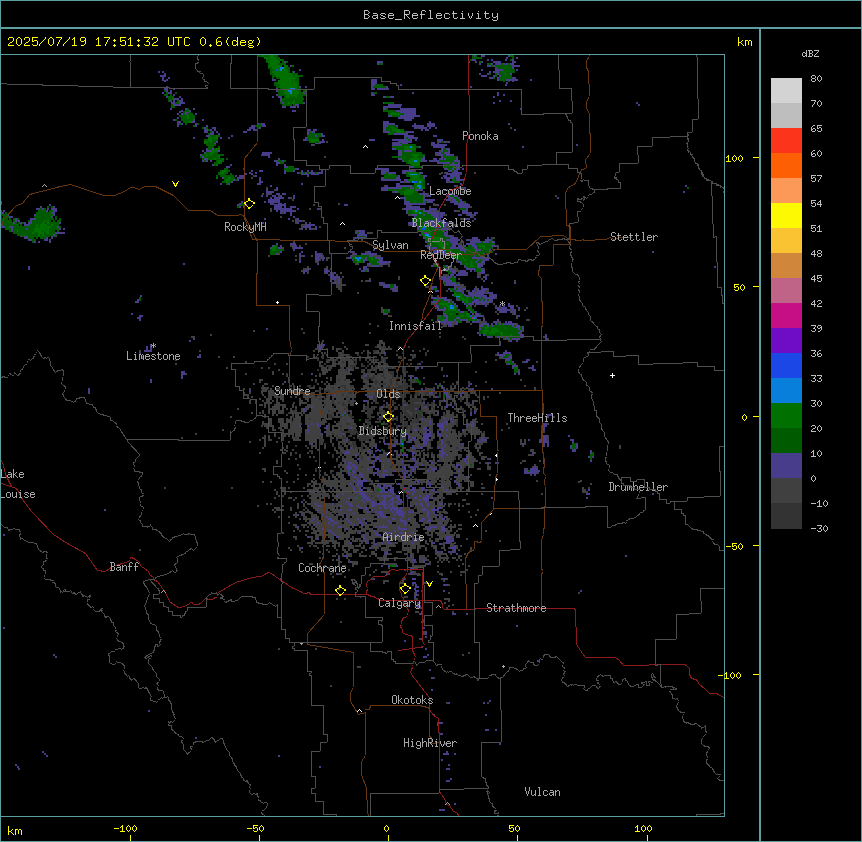
Task: Click the -30 value at legend bottom
Action: coord(819,528)
